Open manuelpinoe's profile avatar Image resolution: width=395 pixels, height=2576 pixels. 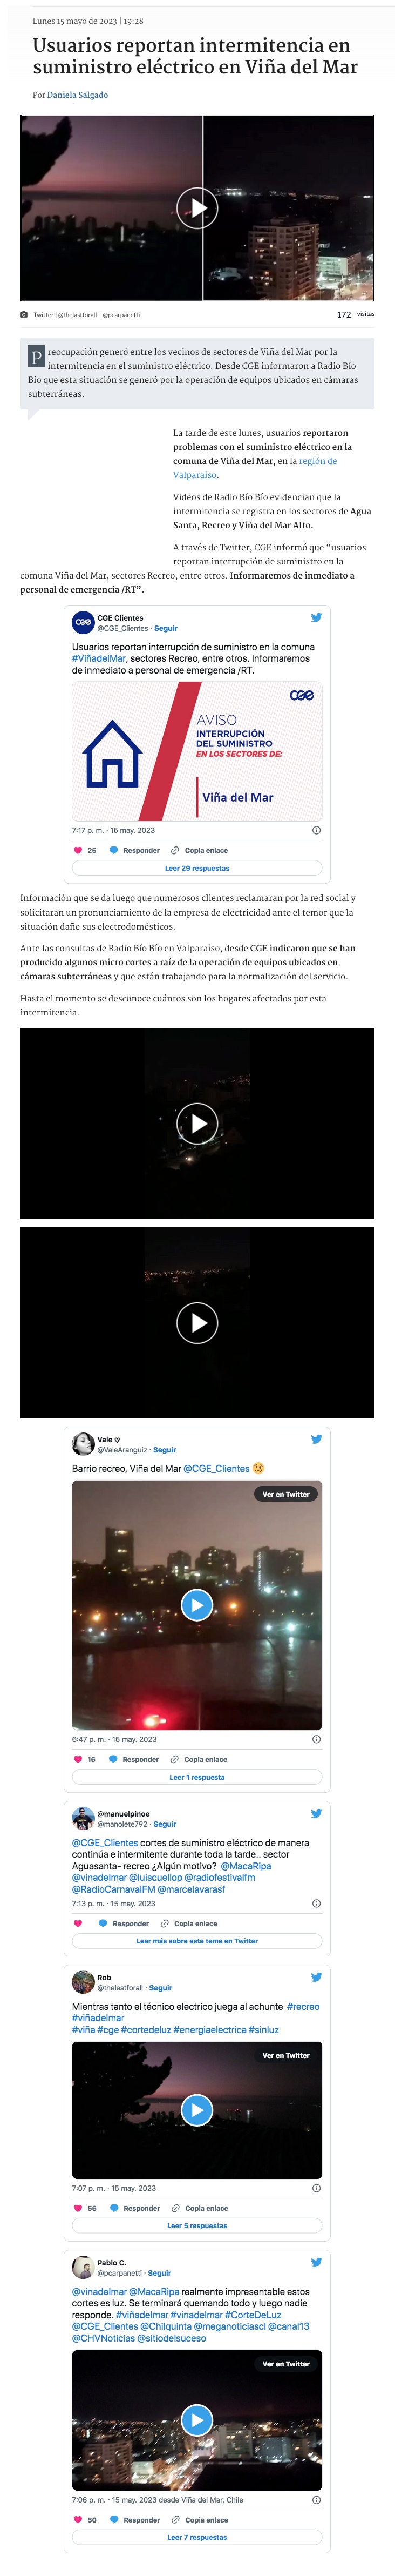pyautogui.click(x=83, y=1818)
